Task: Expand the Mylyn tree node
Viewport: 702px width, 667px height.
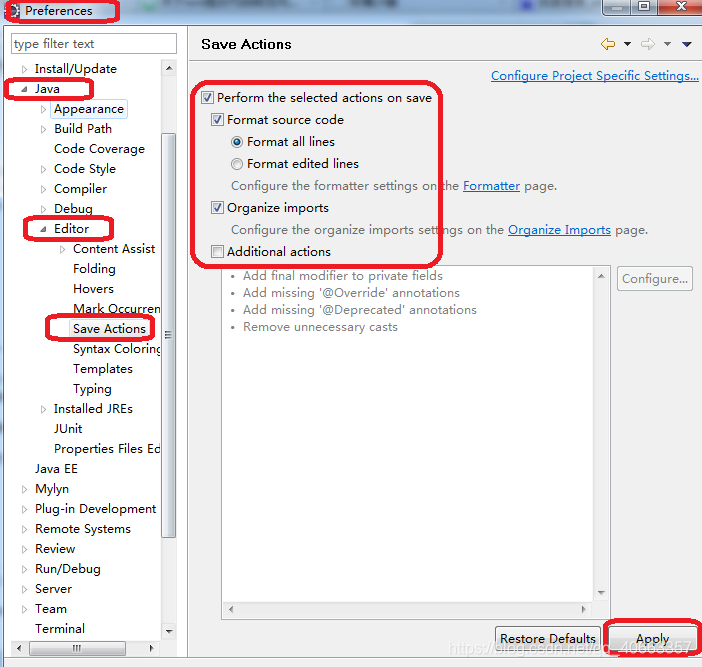Action: (25, 489)
